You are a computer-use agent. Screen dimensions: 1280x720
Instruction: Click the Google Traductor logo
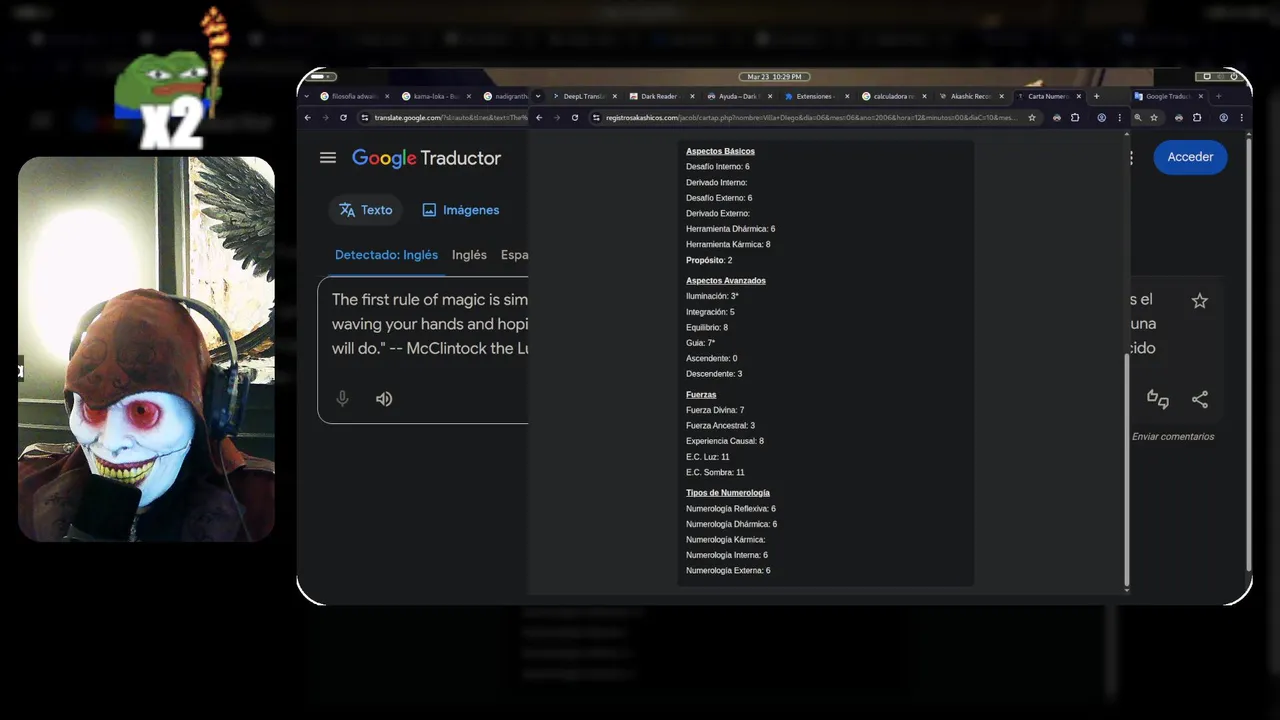[x=426, y=158]
